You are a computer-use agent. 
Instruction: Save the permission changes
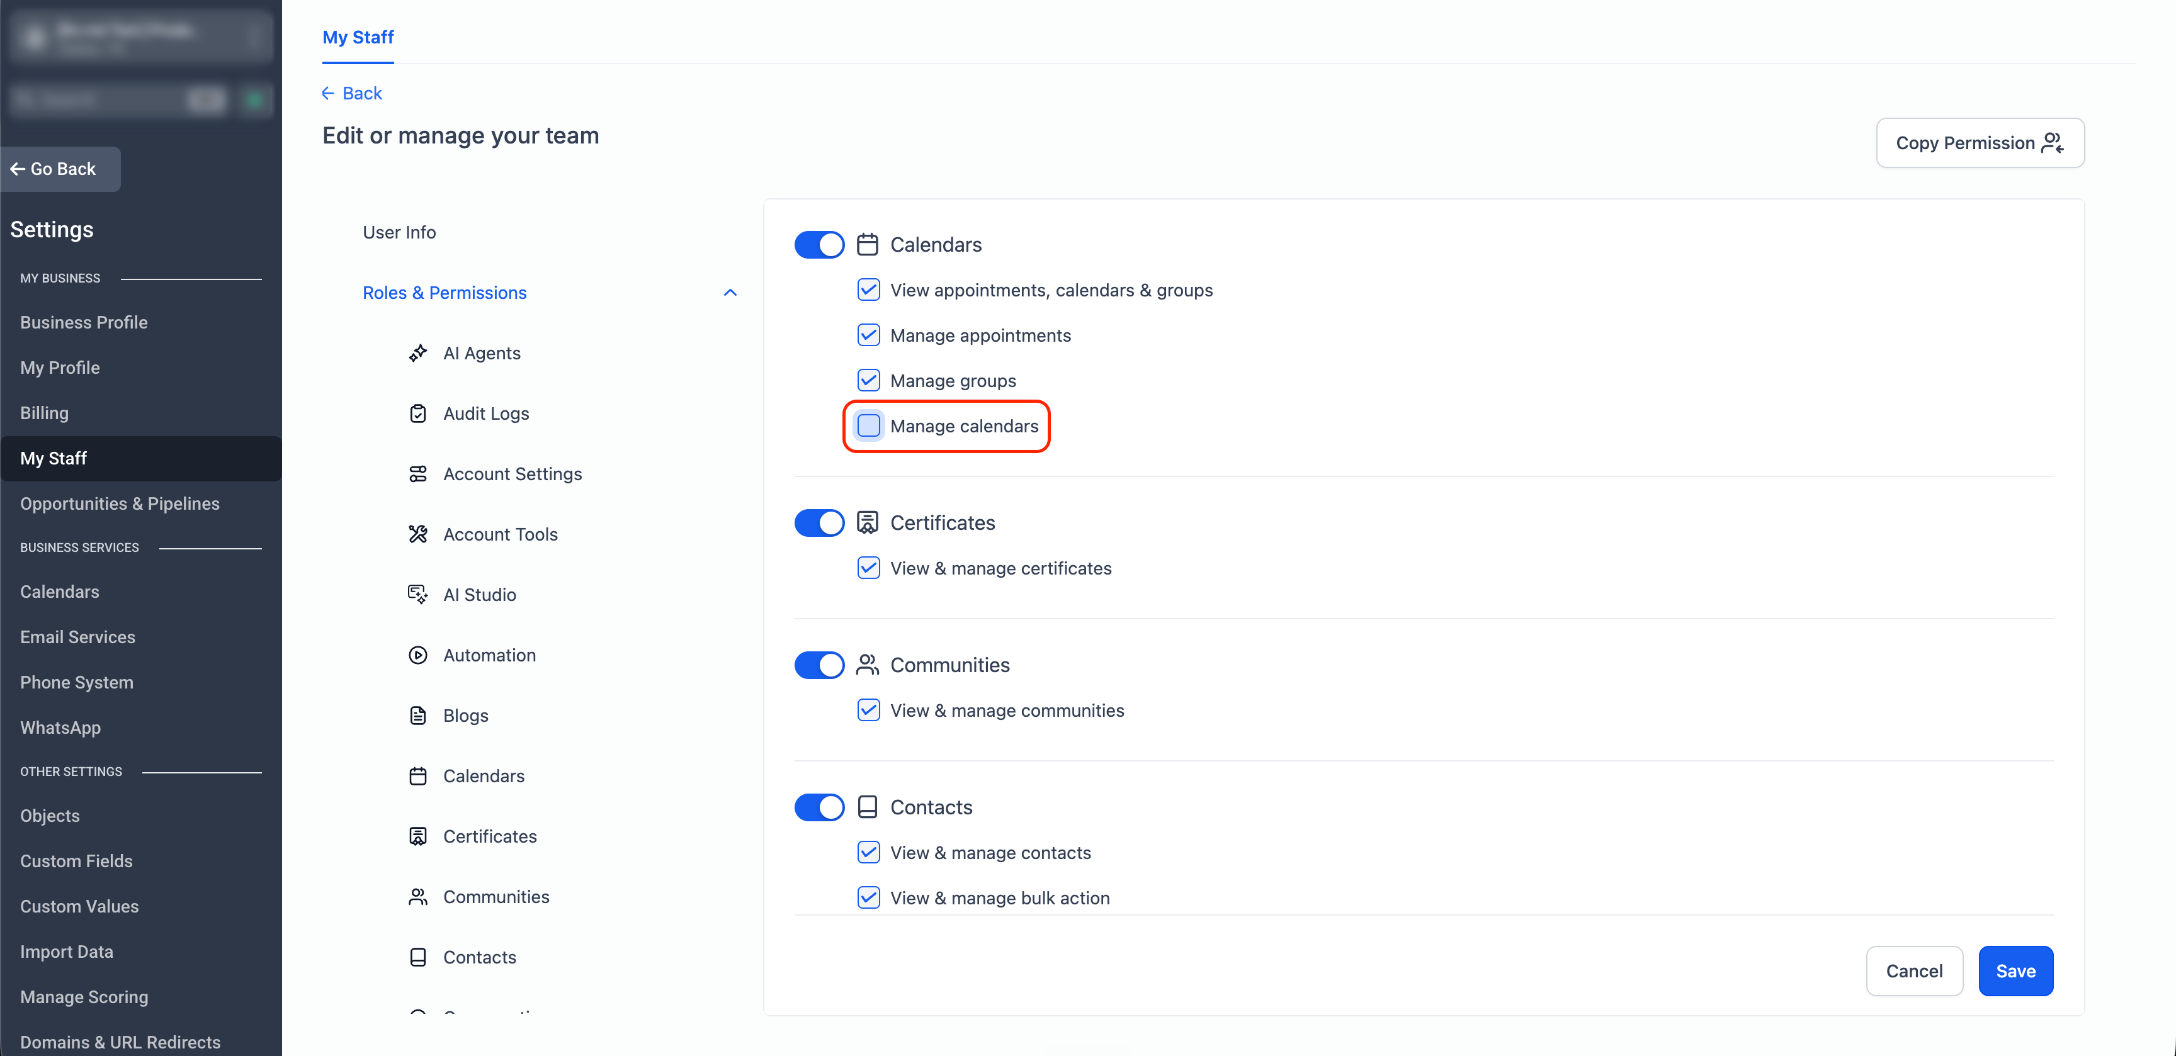(x=2015, y=971)
